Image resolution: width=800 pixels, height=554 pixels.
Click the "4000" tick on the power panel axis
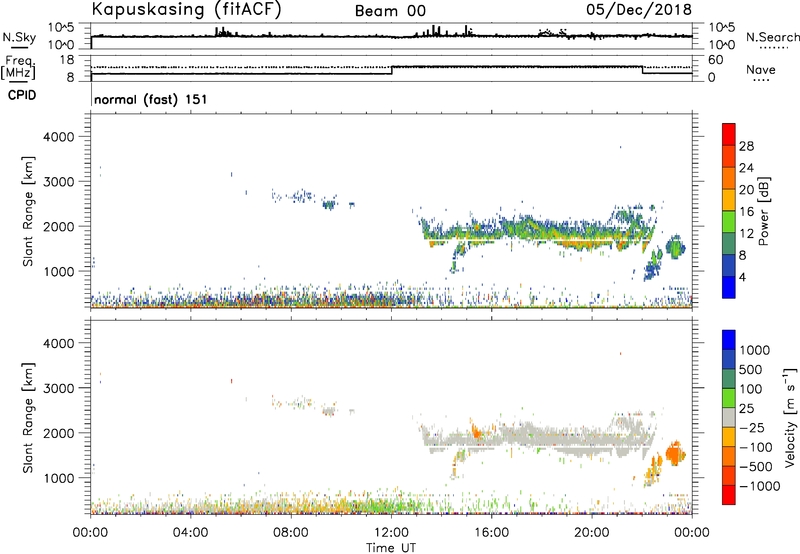(58, 137)
